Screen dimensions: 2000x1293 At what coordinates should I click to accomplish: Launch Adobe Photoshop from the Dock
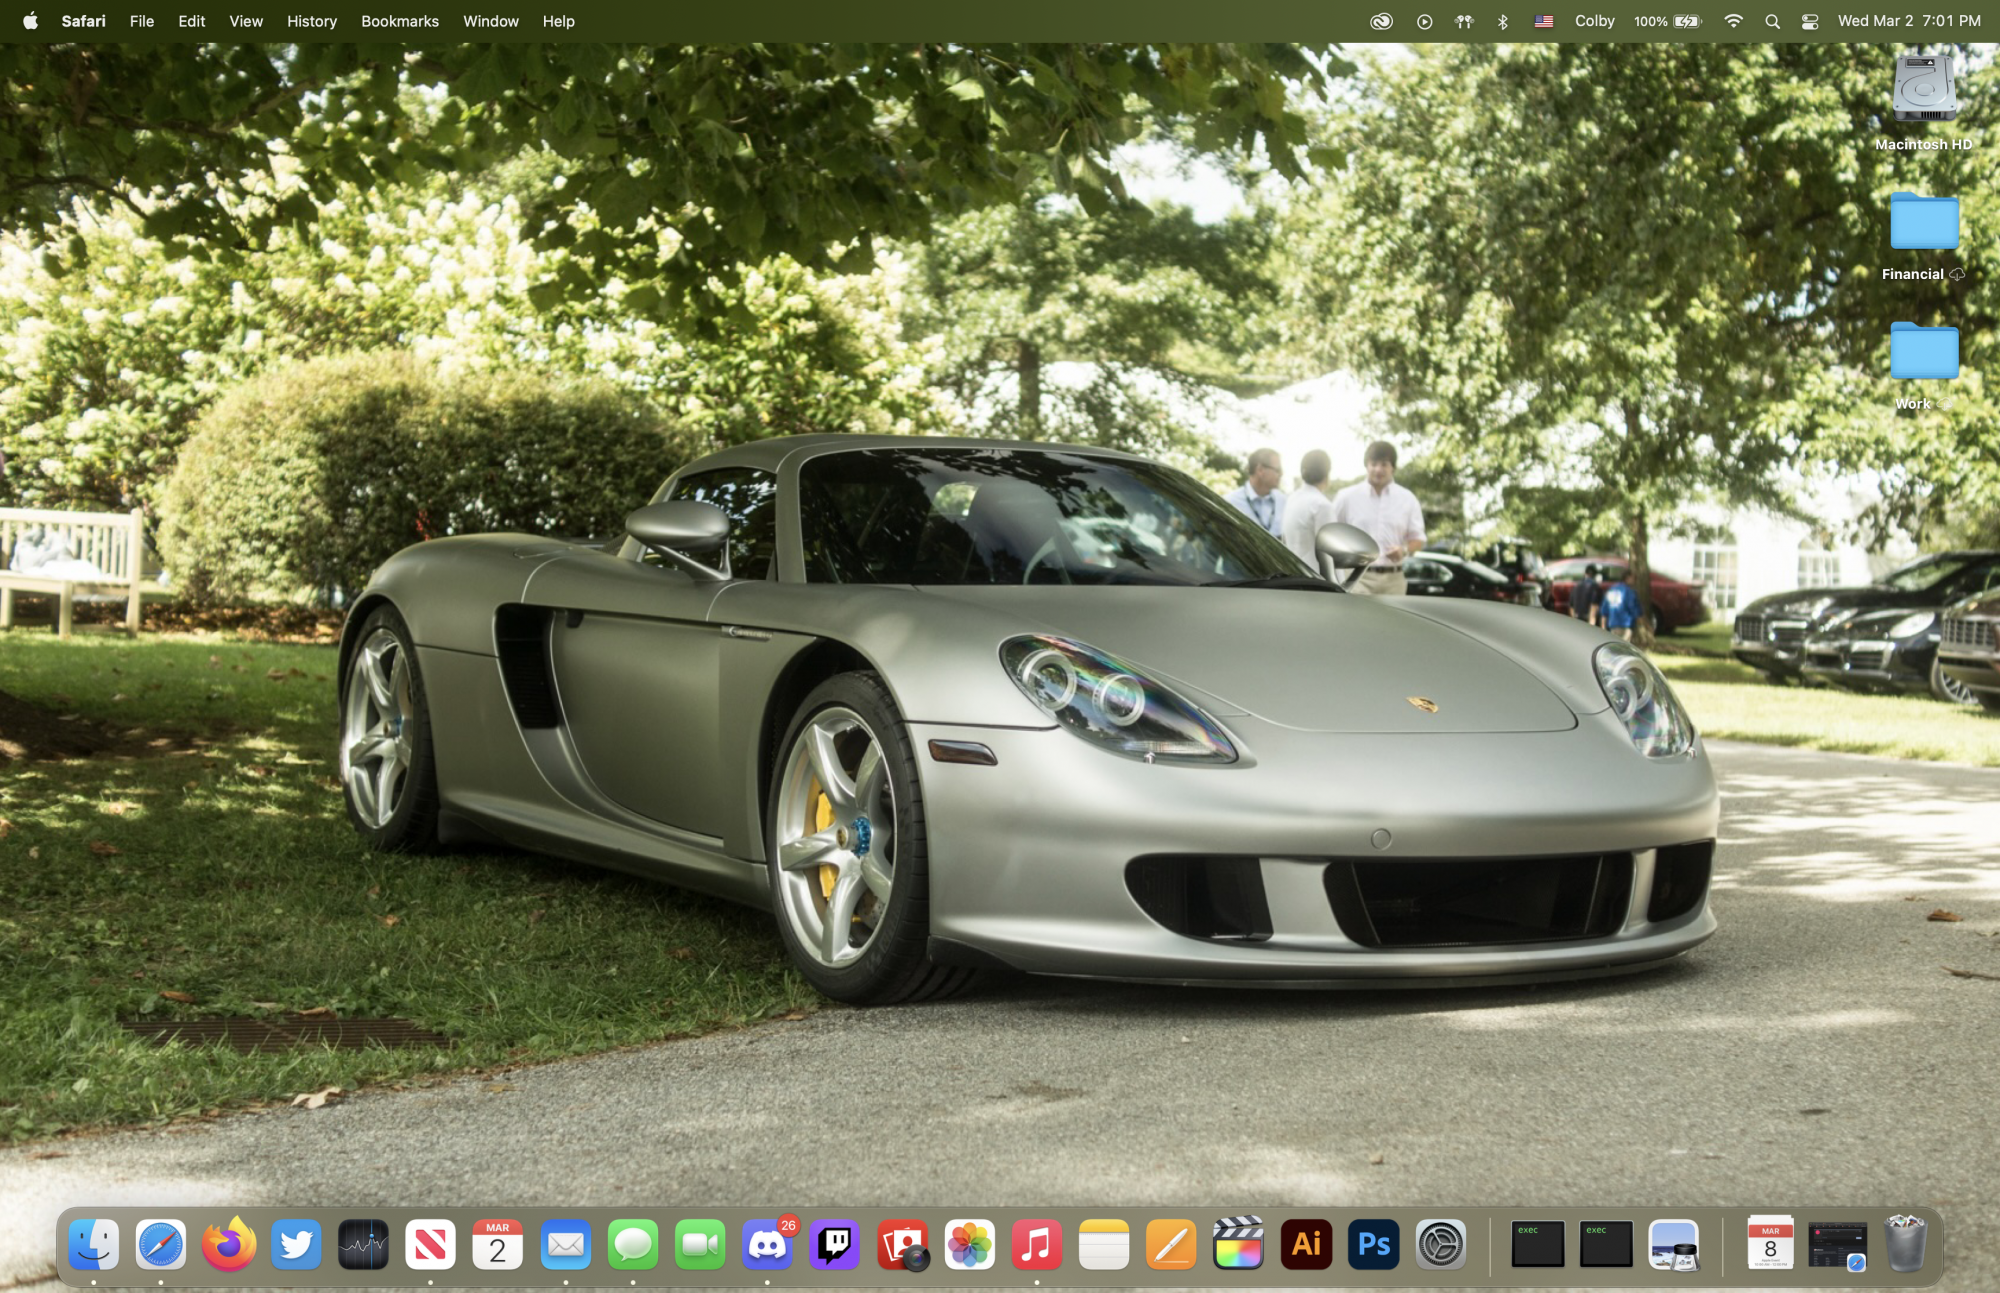[x=1373, y=1245]
